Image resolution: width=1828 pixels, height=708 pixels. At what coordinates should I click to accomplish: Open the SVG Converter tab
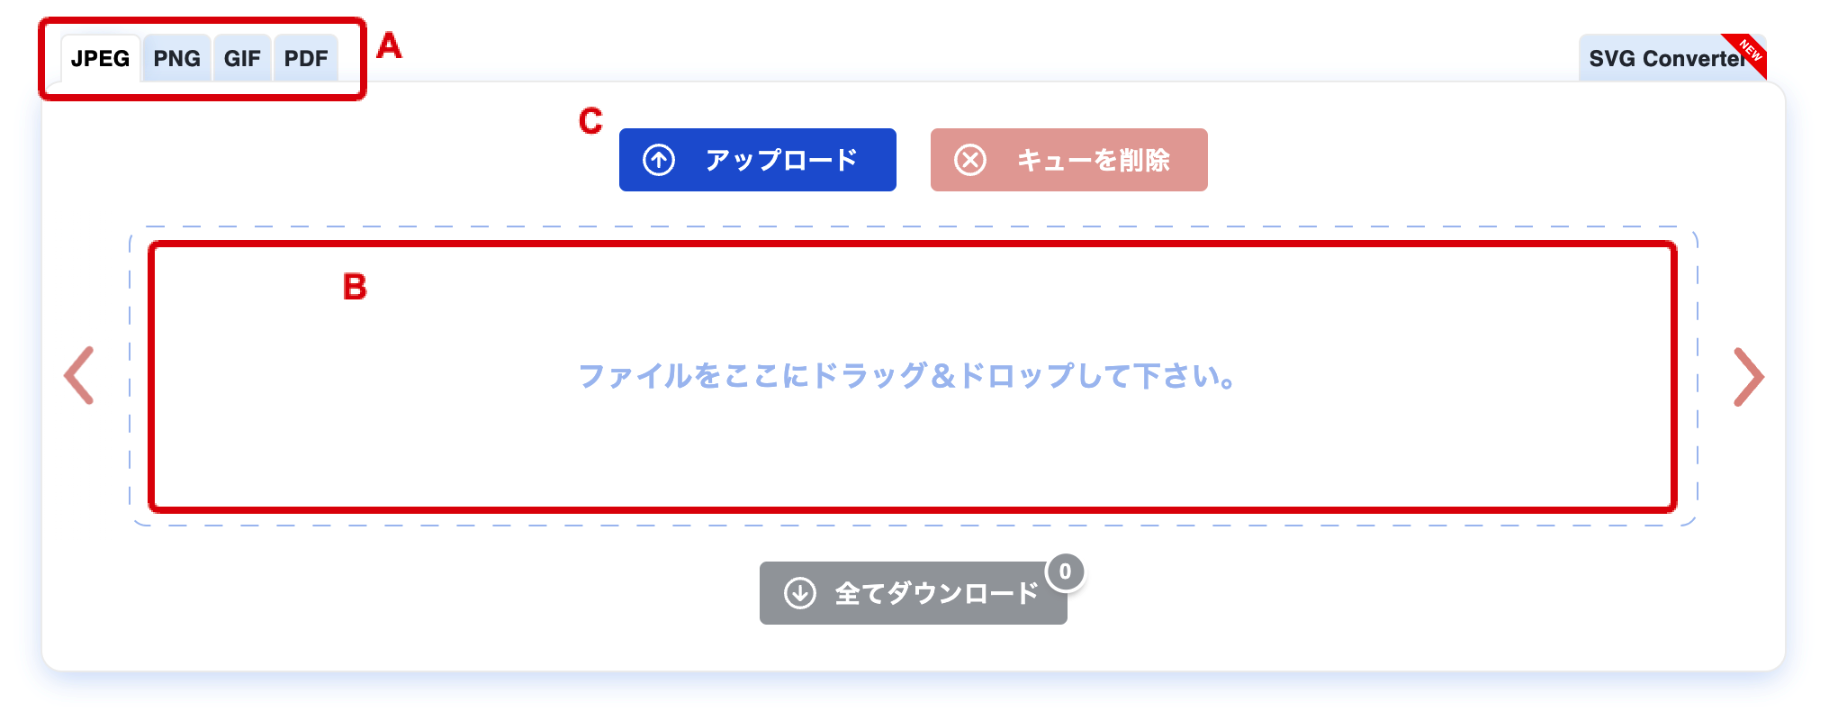tap(1666, 58)
